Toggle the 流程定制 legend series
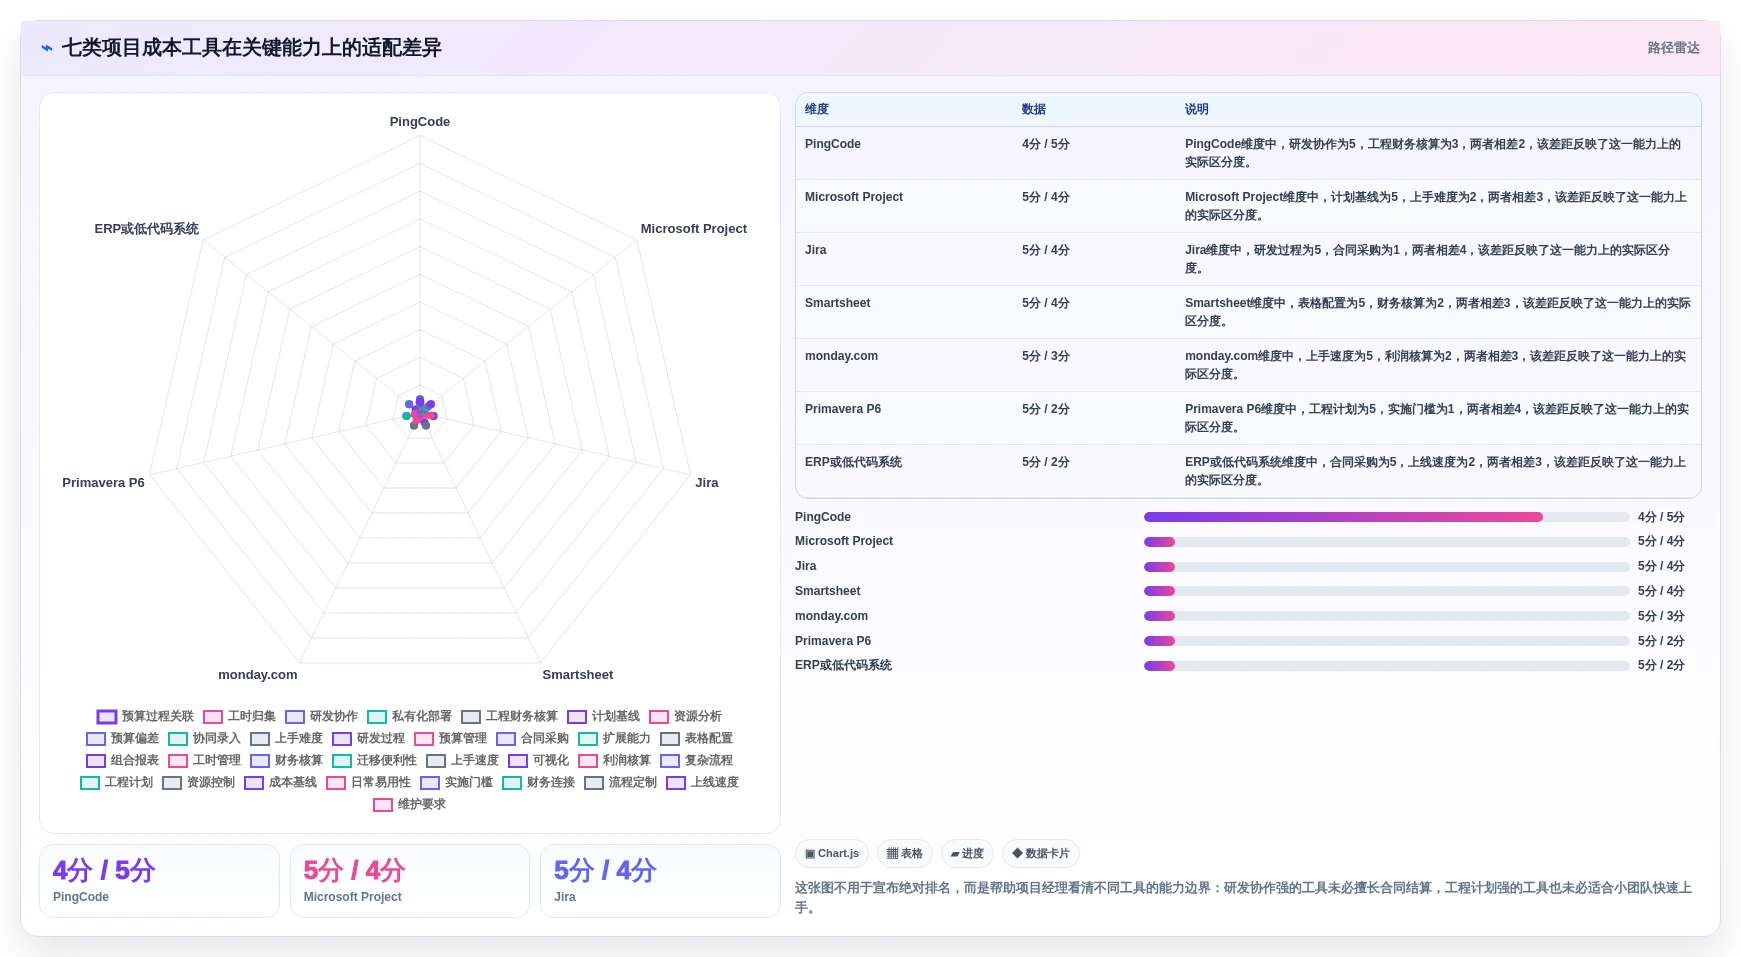1741x957 pixels. tap(620, 782)
